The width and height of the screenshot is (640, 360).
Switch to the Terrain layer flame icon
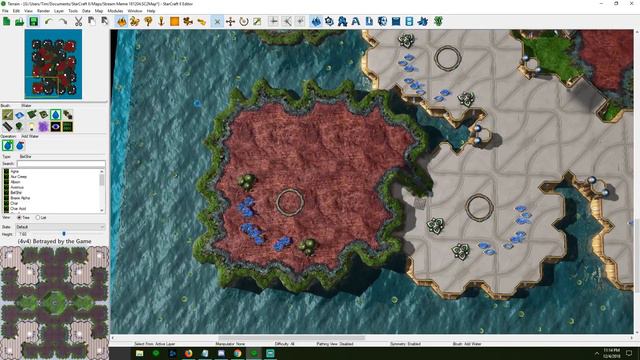(x=121, y=22)
